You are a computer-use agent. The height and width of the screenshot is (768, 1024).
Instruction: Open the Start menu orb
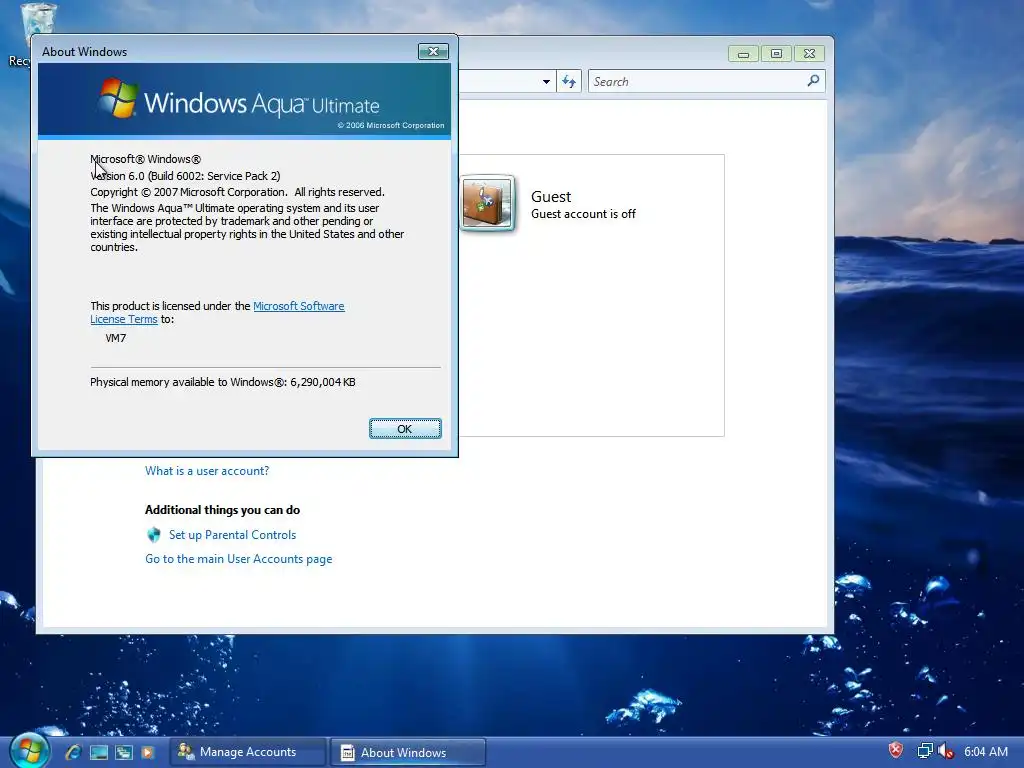29,750
